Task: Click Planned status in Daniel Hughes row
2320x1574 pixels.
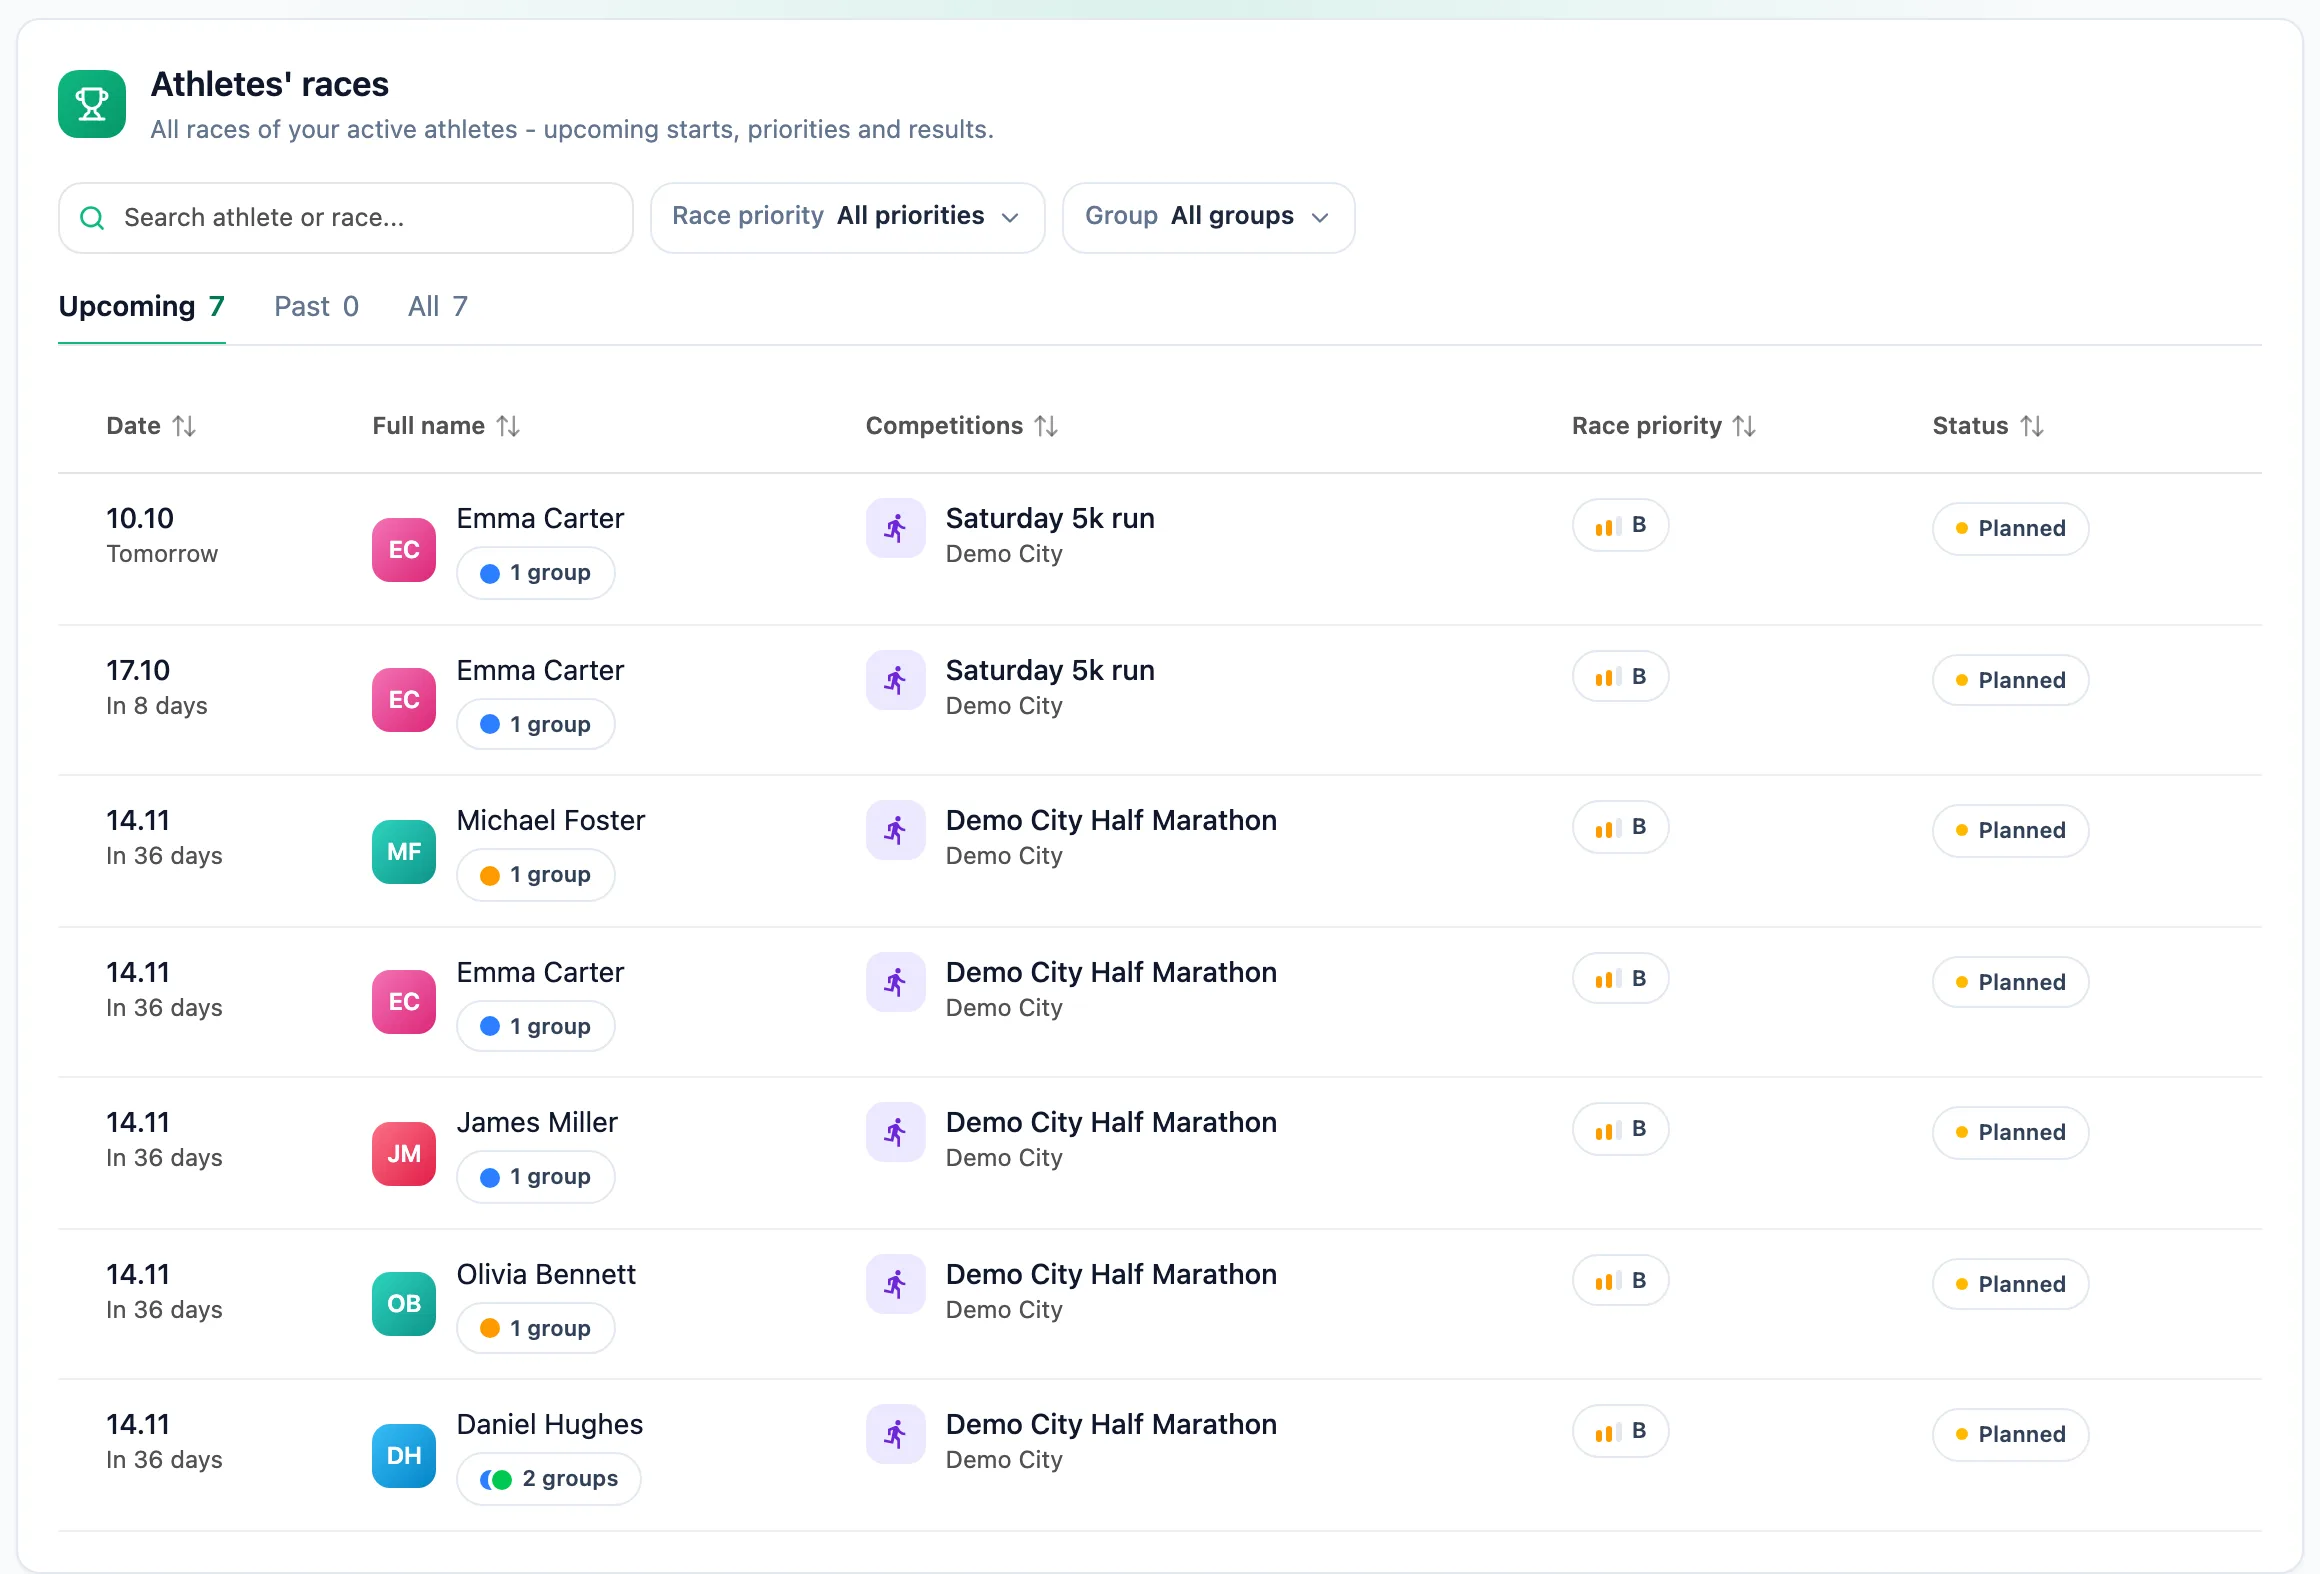Action: (x=2010, y=1435)
